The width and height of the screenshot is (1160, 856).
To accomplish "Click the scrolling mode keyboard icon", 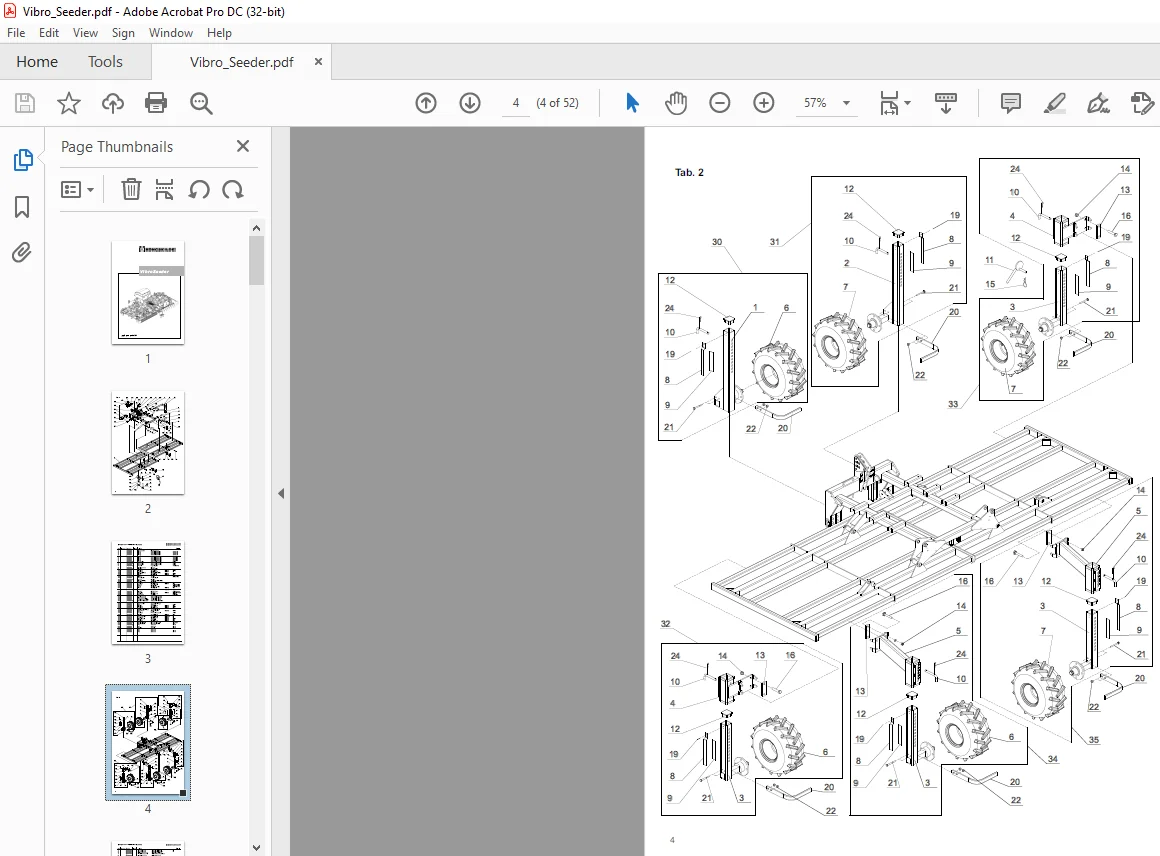I will [x=945, y=103].
